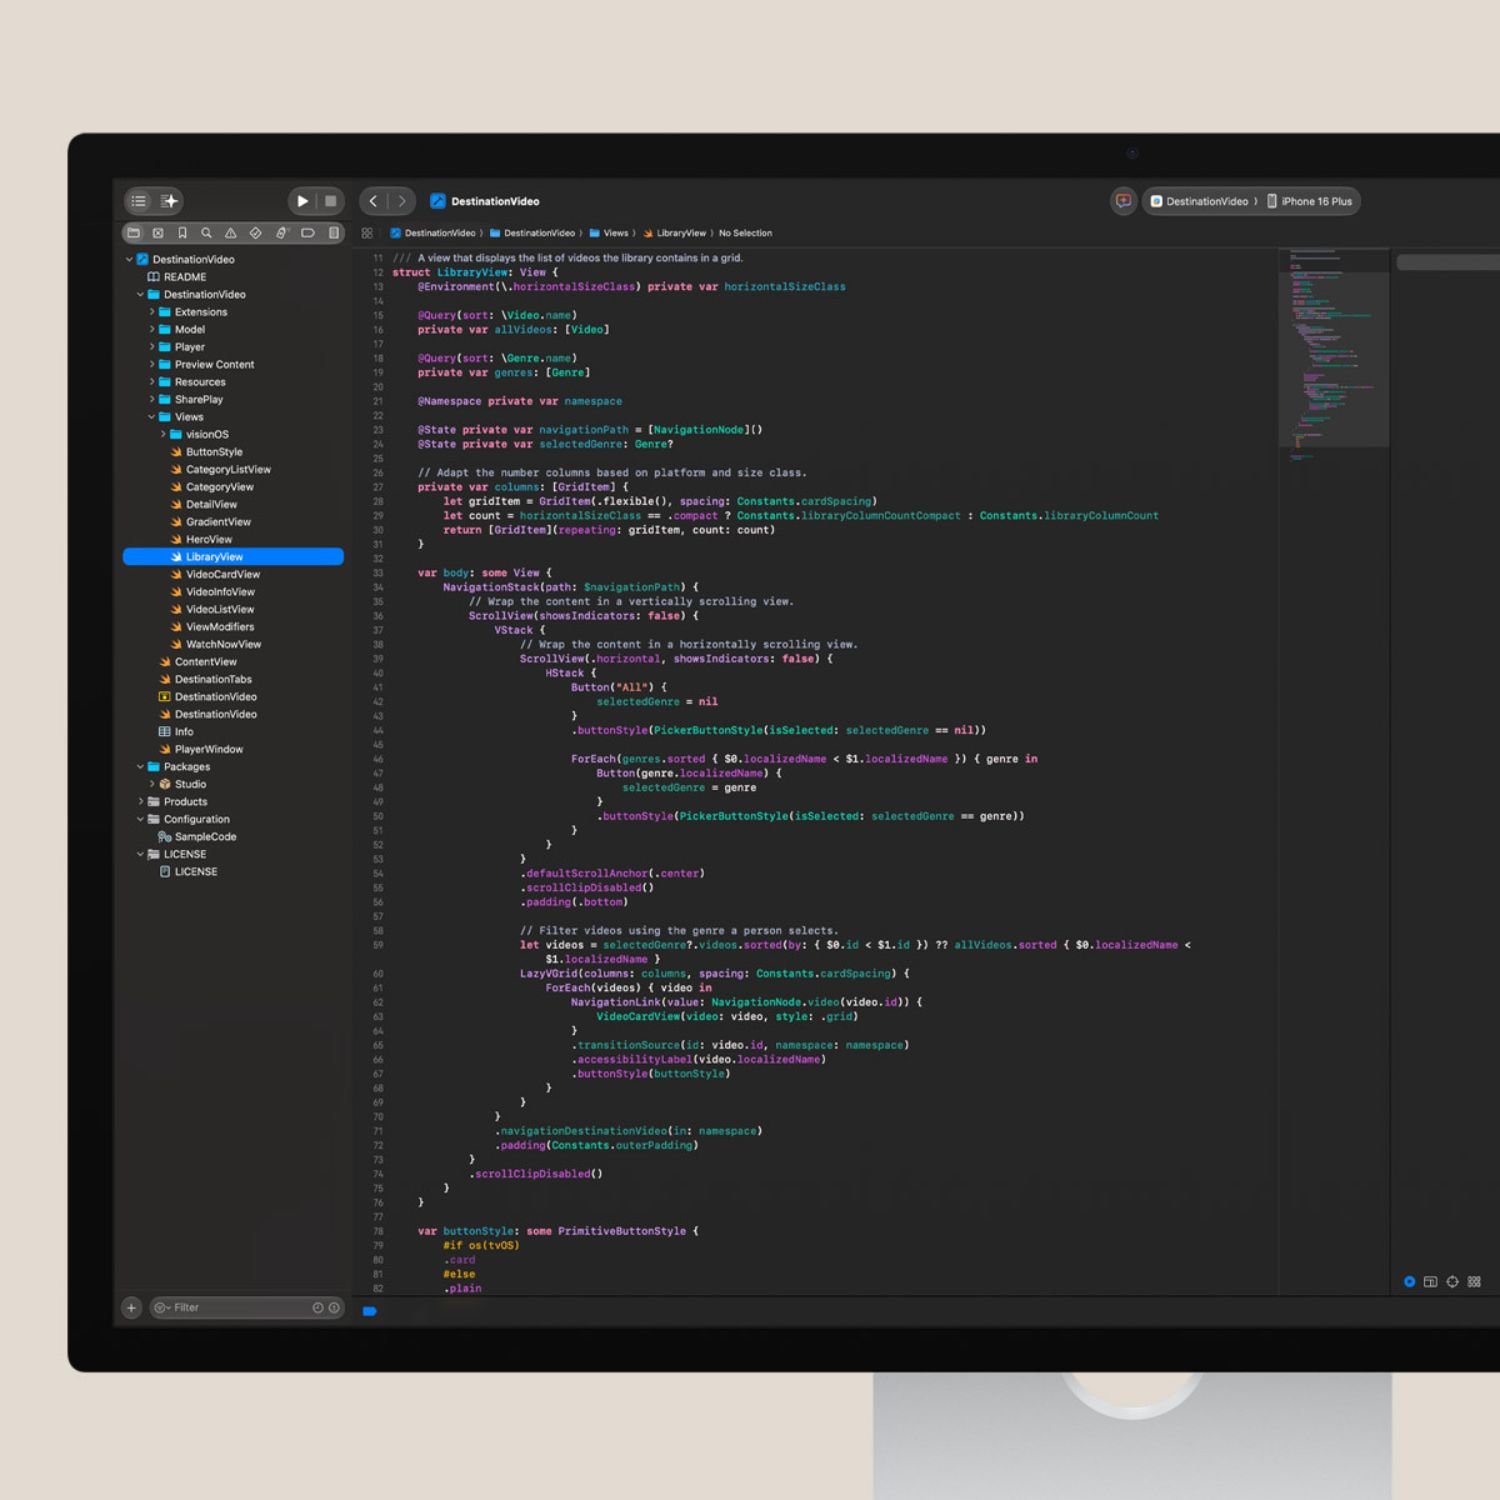Open the VideoInfoView file
This screenshot has width=1500, height=1500.
[x=213, y=592]
